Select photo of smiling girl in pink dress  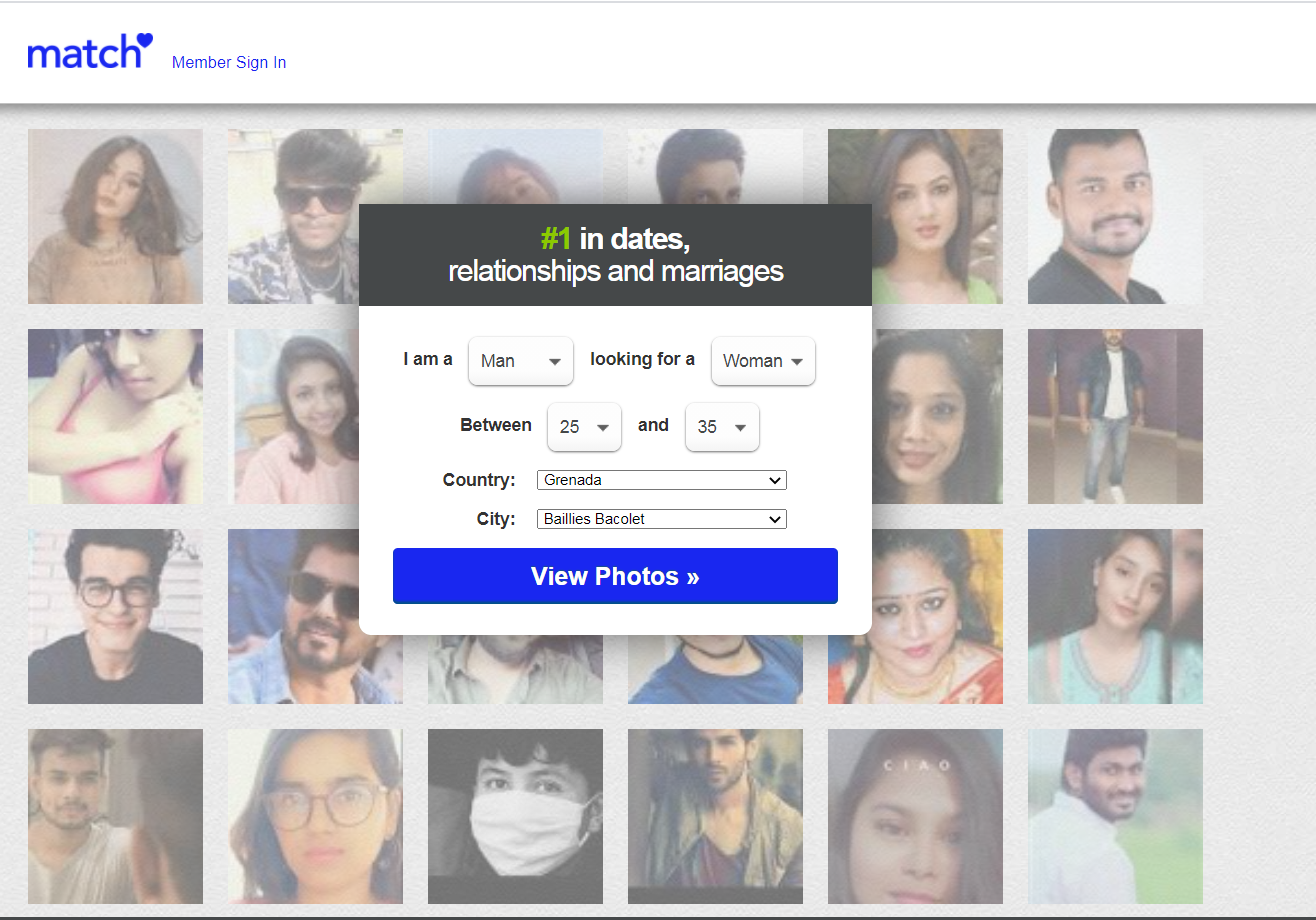(x=293, y=416)
